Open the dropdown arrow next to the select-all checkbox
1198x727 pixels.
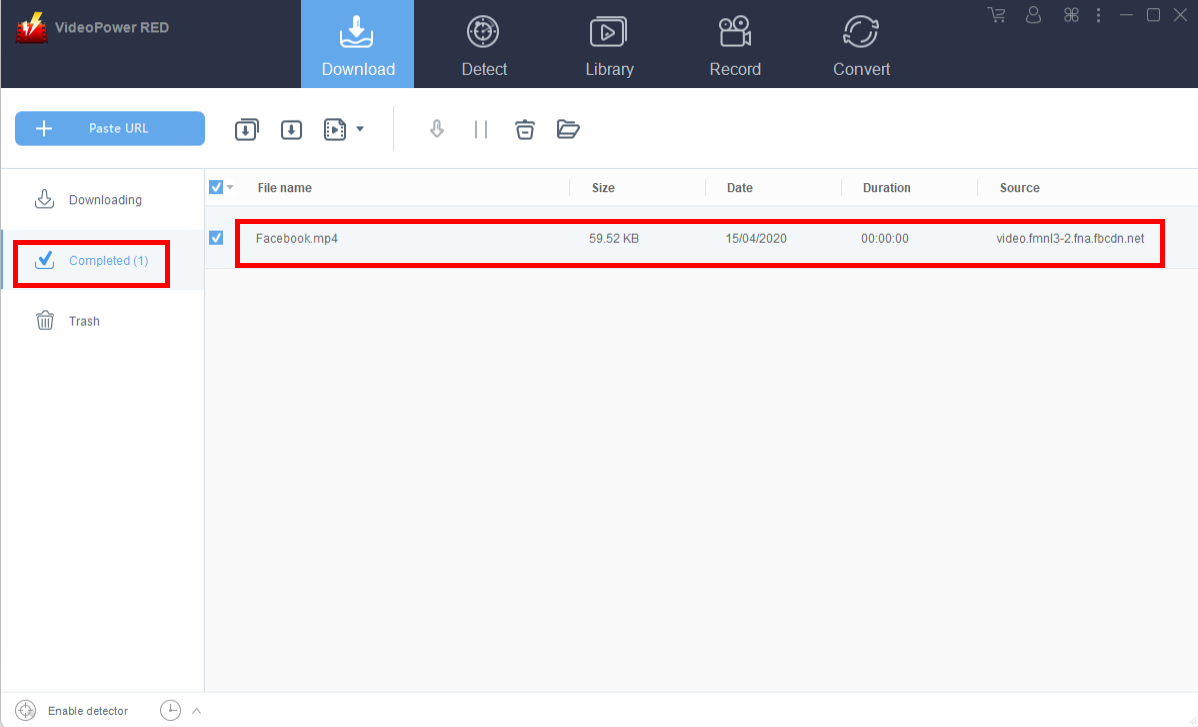coord(228,187)
